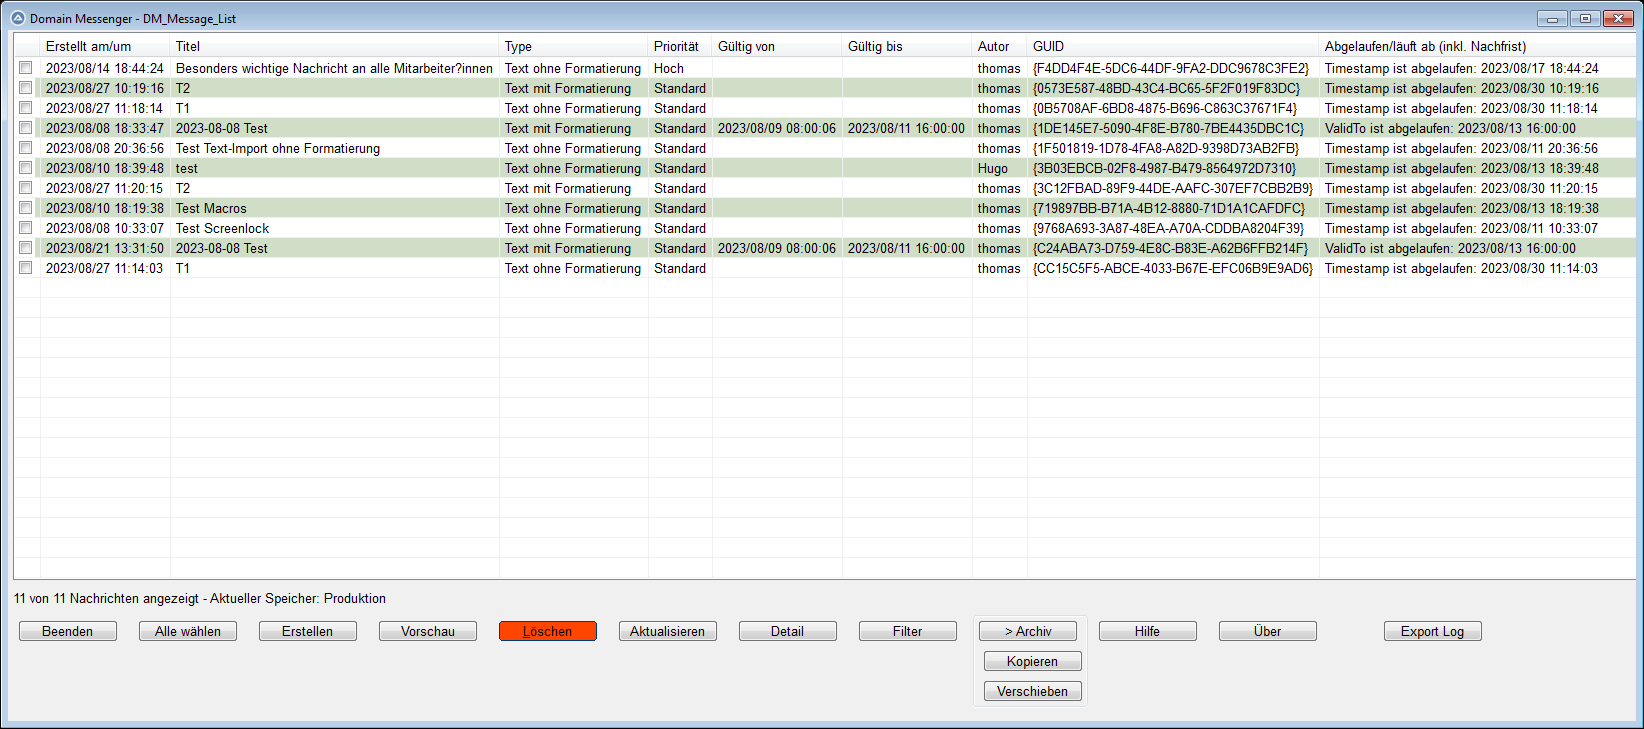Open the Filter options
1644x729 pixels.
pyautogui.click(x=908, y=631)
